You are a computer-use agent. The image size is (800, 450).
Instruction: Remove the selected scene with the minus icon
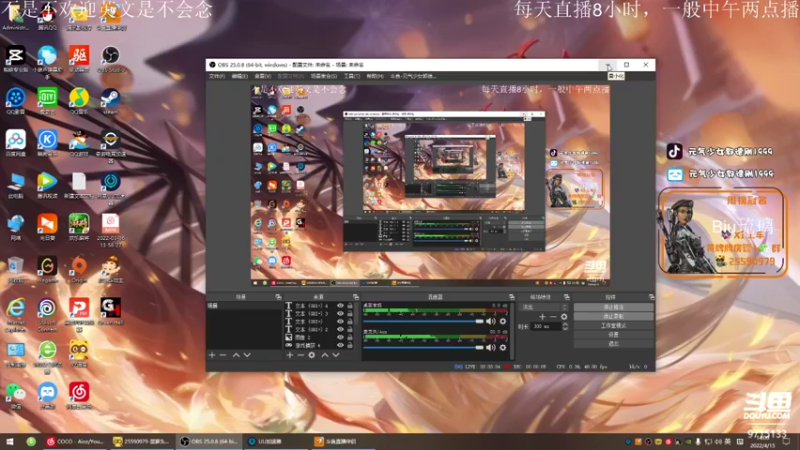click(223, 355)
